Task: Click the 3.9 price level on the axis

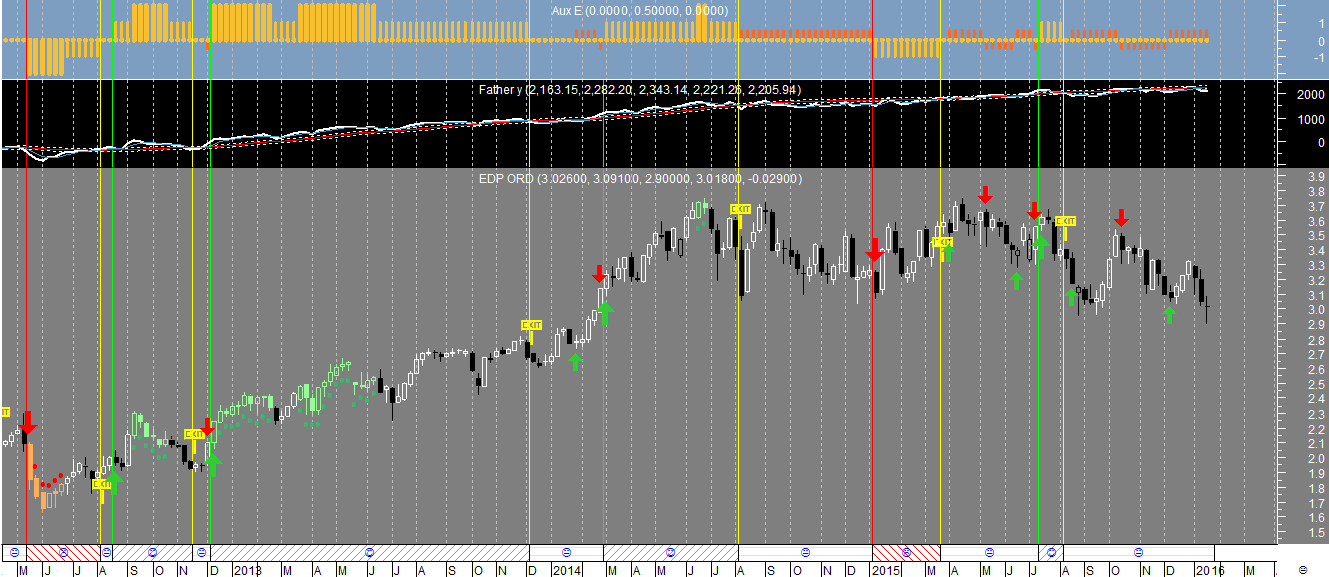Action: click(x=1316, y=177)
